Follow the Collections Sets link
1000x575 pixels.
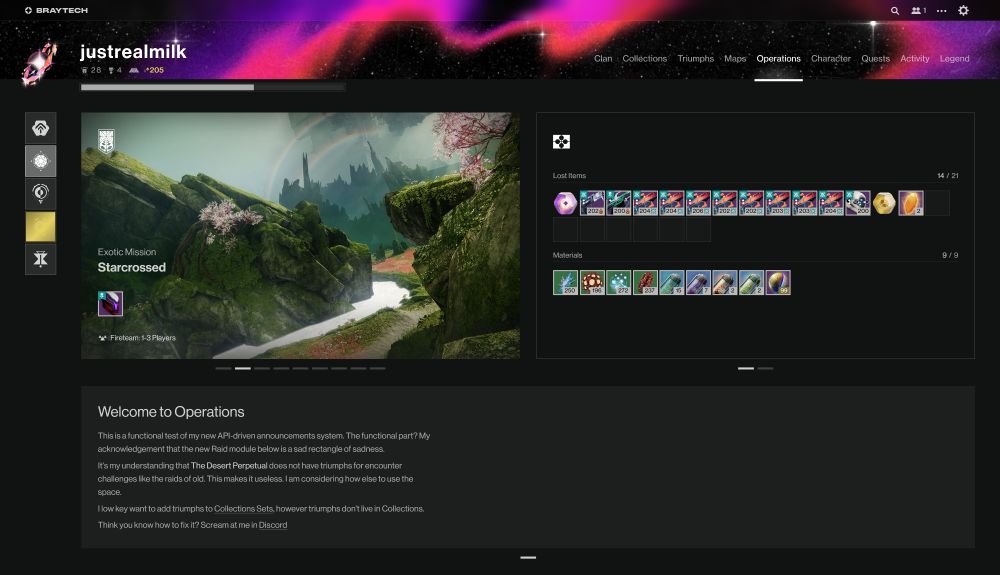point(244,509)
